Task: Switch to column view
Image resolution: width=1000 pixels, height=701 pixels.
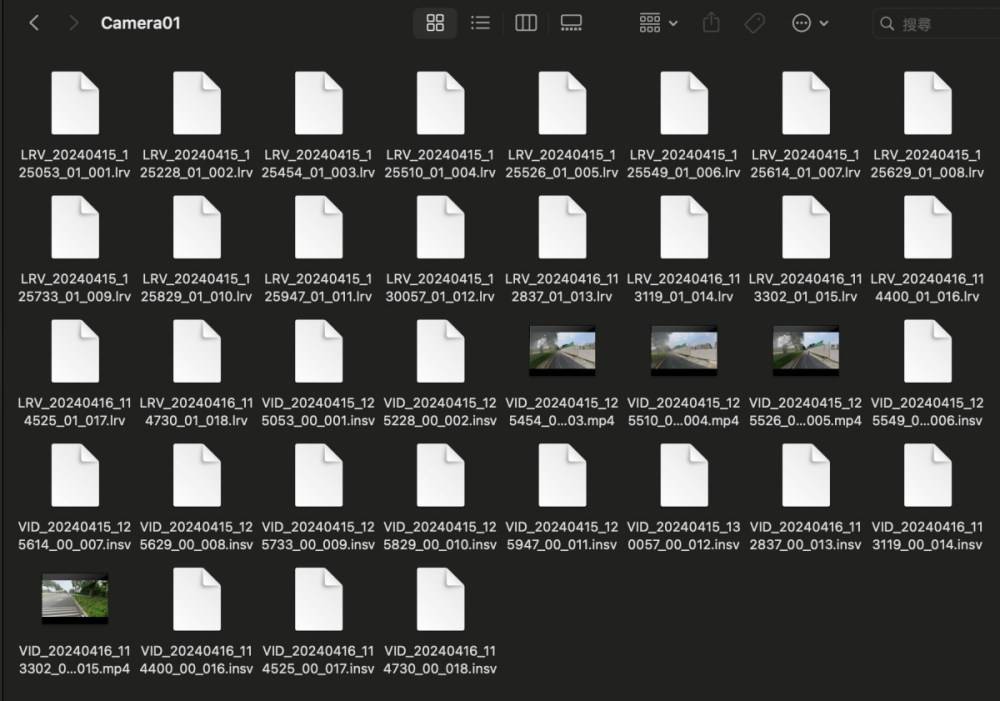Action: (x=526, y=24)
